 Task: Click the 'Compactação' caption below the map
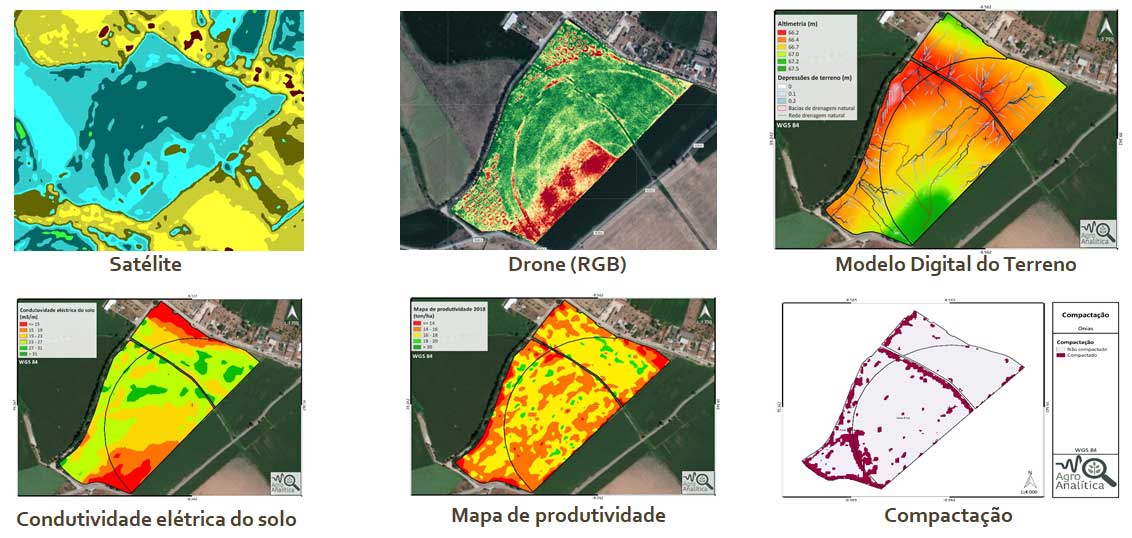tap(949, 516)
